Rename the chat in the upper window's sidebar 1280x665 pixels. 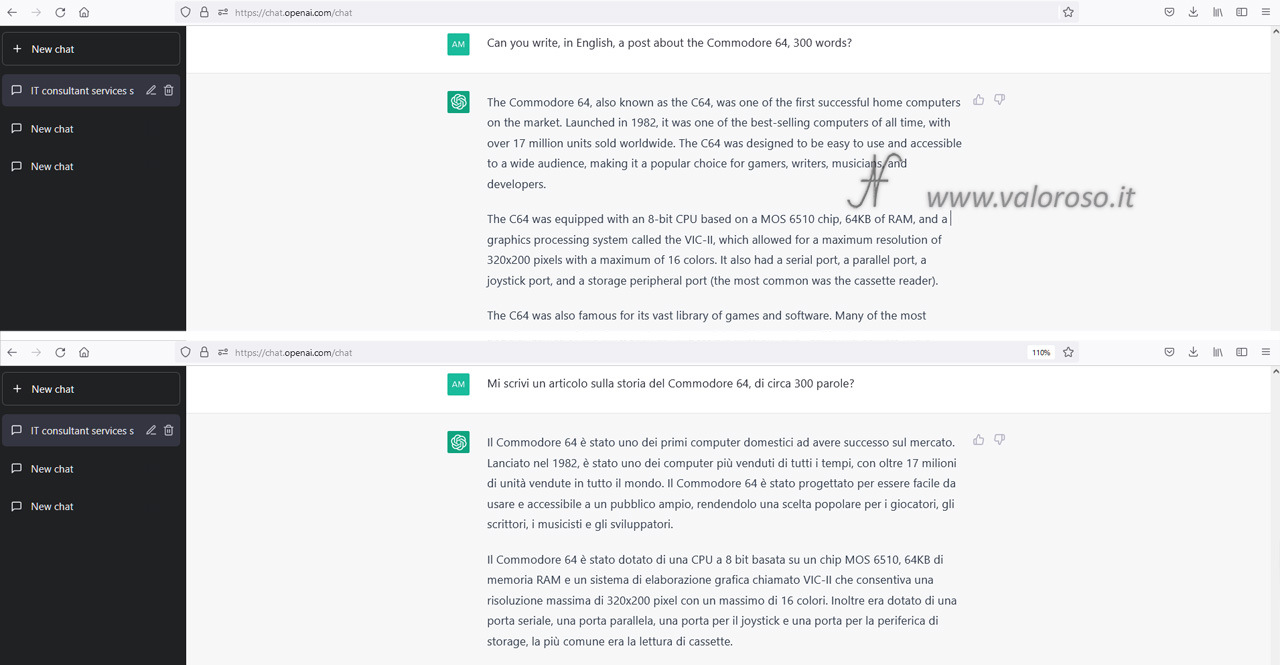click(x=151, y=90)
